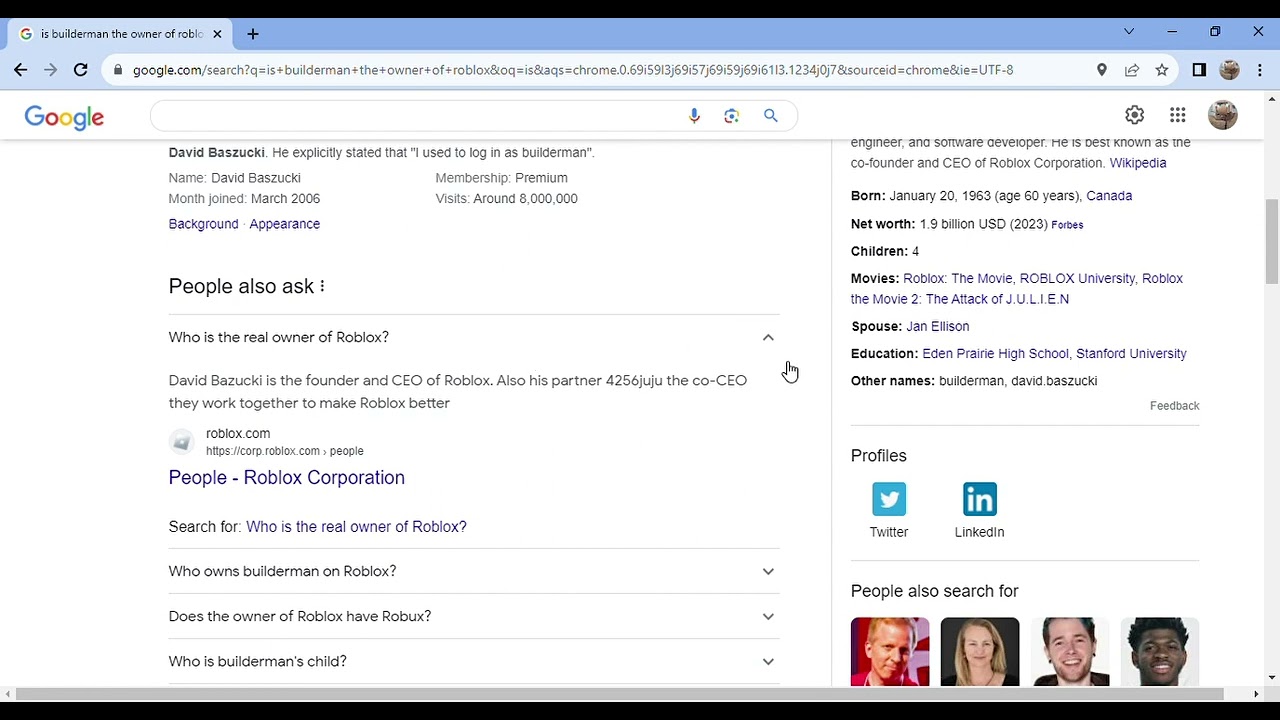Open a new browser tab

pos(253,34)
